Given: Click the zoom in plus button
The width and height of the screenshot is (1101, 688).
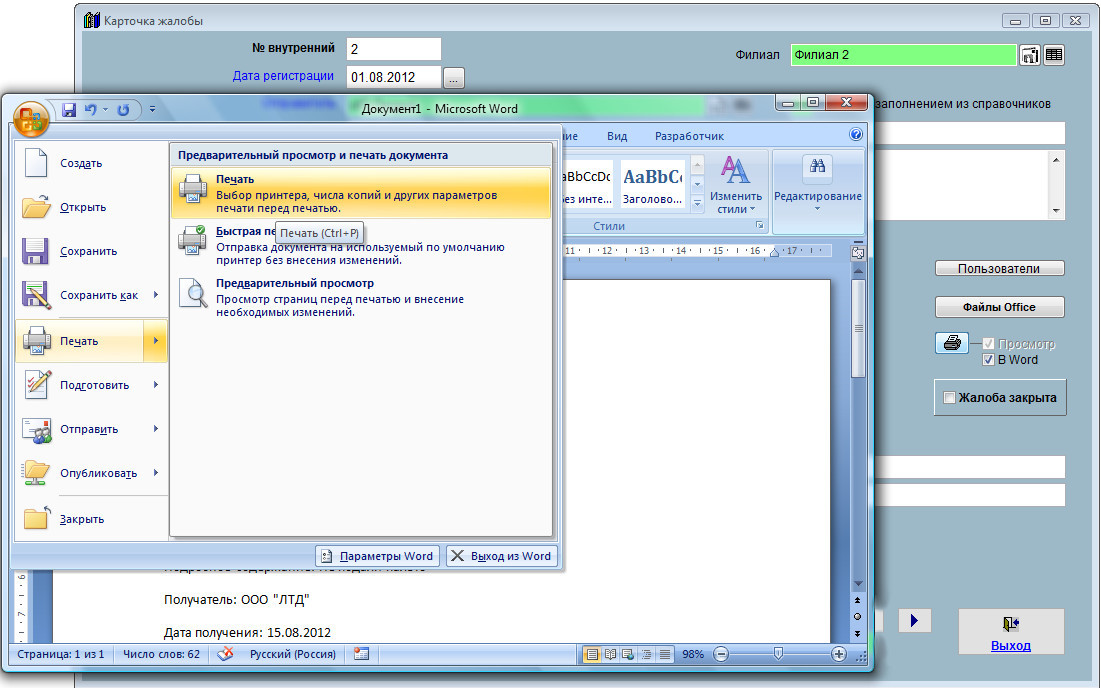Looking at the screenshot, I should 838,654.
